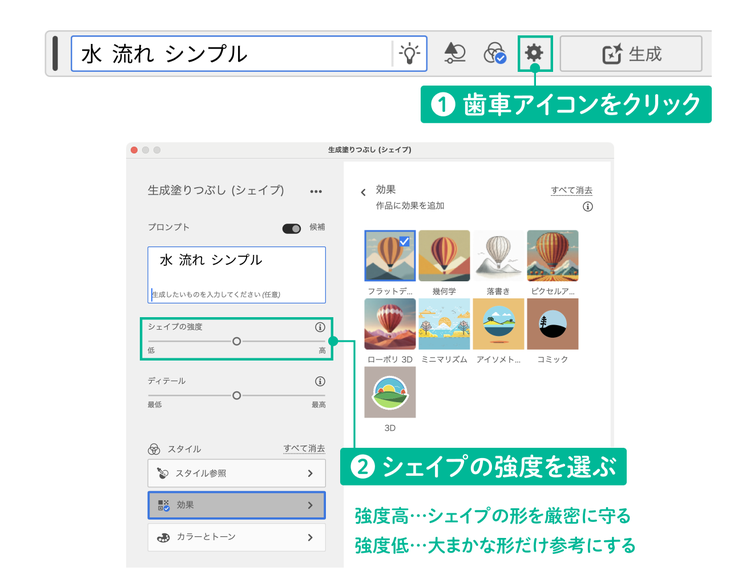
Task: Click すべて消去 link in 効果 panel
Action: [x=572, y=190]
